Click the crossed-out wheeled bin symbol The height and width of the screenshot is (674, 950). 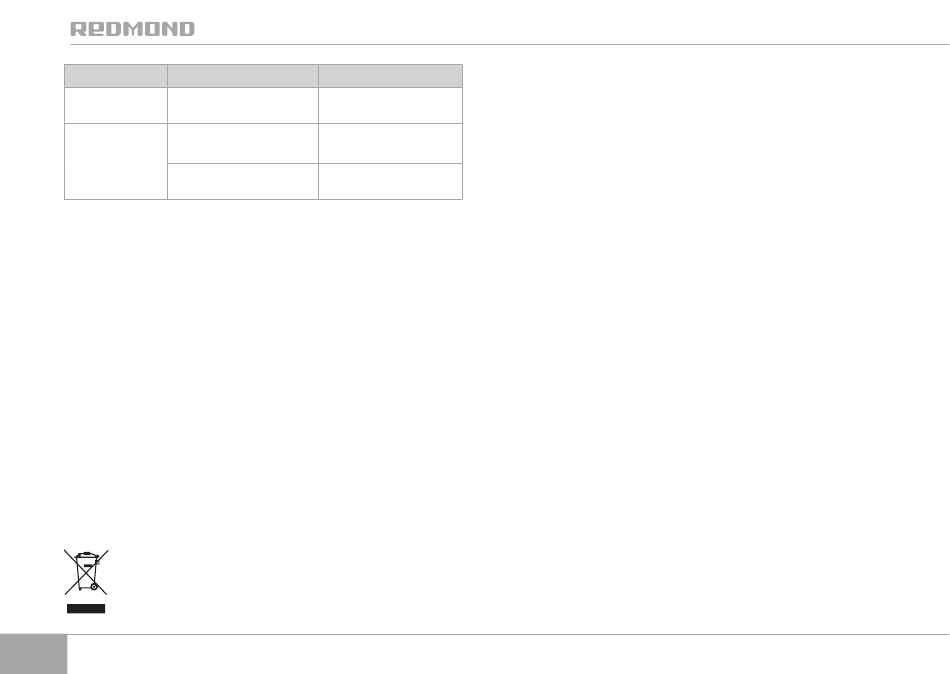click(86, 572)
